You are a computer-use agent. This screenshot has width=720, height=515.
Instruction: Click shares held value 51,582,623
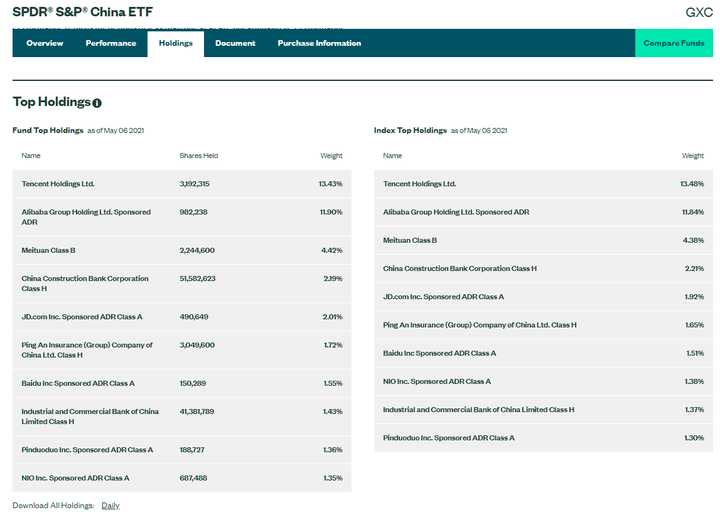pos(197,279)
